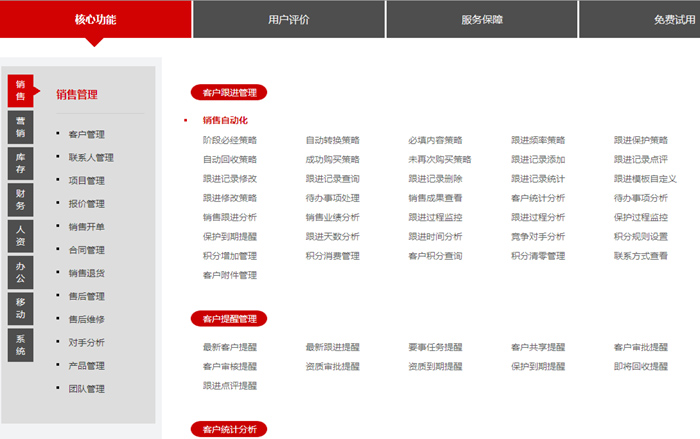Screen dimensions: 700x439
Task: Open the 服务保障 tab
Action: (x=482, y=19)
